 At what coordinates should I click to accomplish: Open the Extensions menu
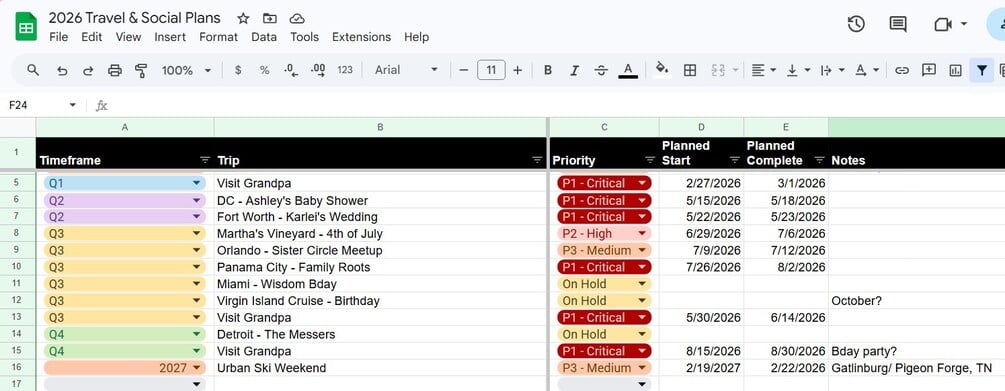coord(361,37)
